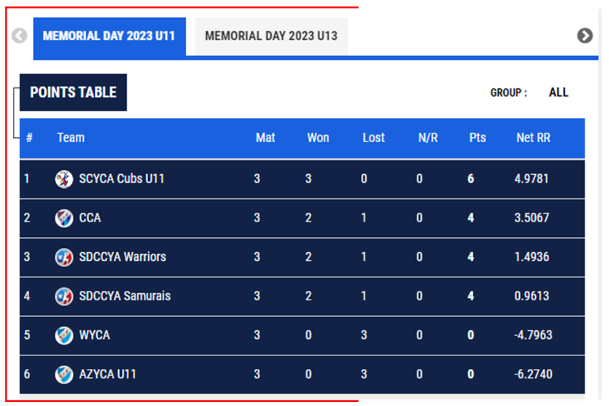The width and height of the screenshot is (609, 406).
Task: Click the Mat column header
Action: point(265,137)
